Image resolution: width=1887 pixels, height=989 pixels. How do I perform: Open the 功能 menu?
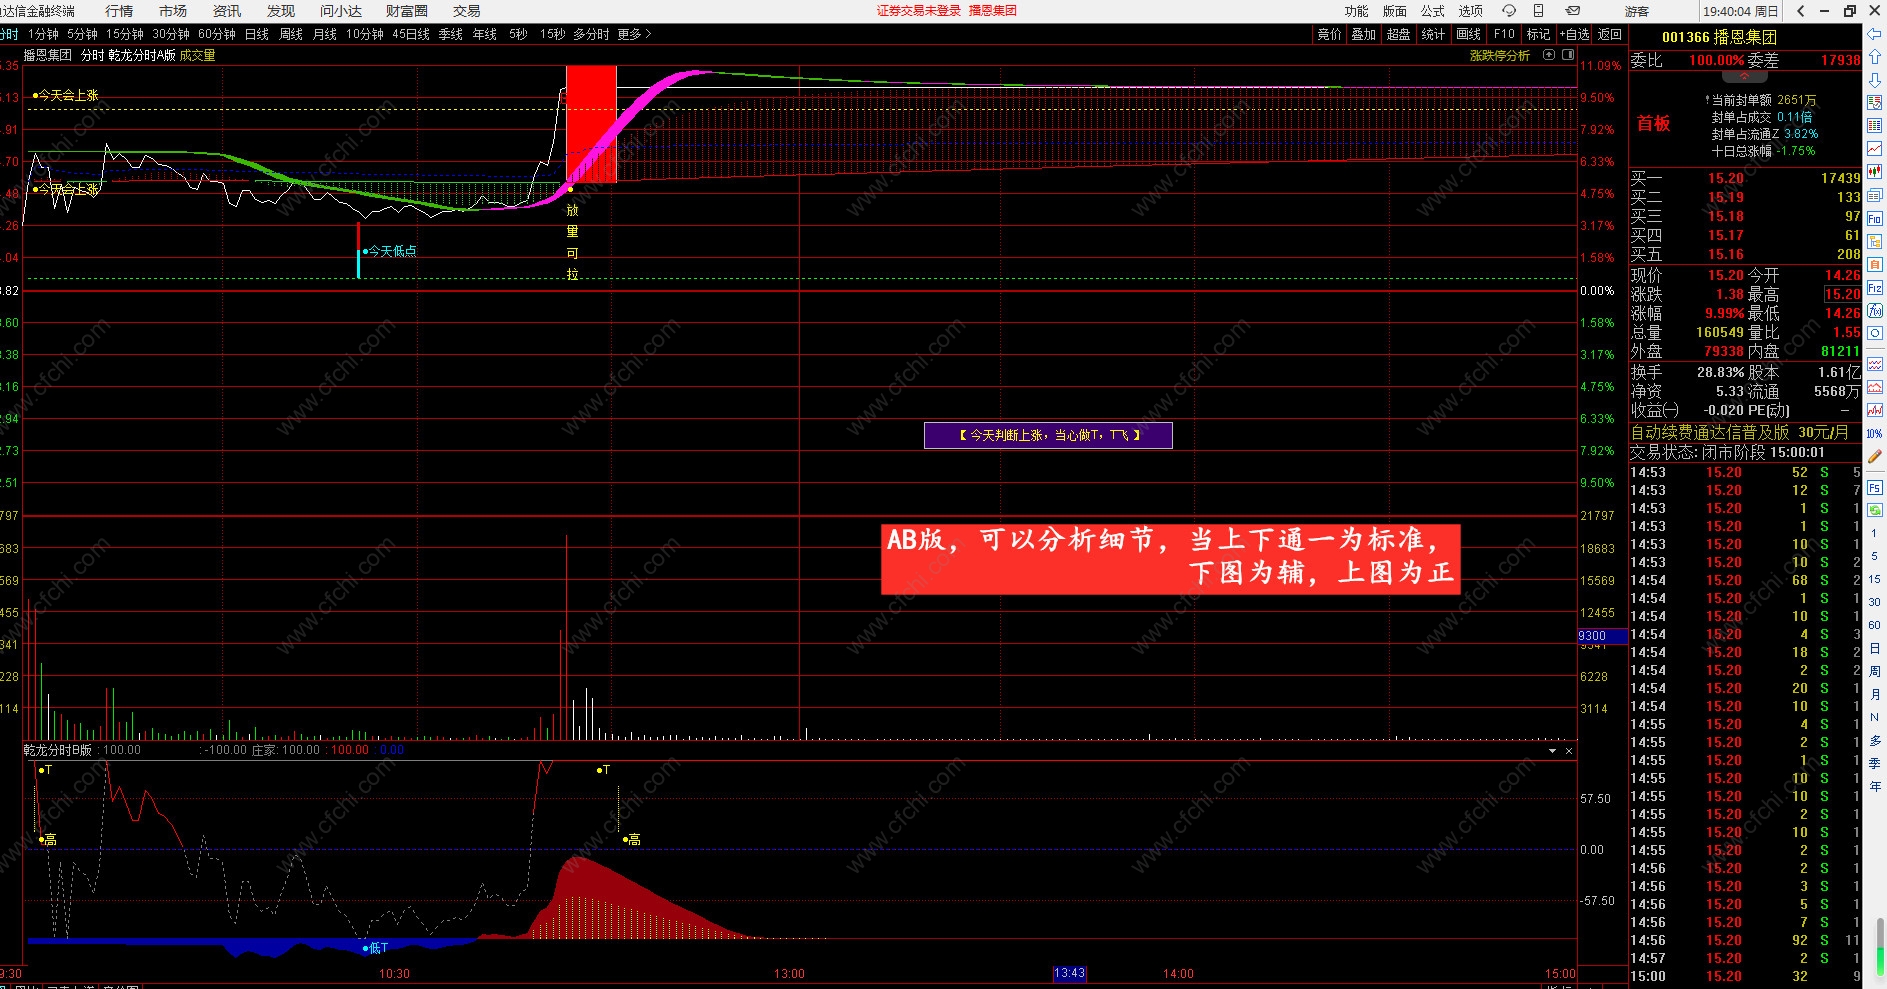pos(1357,11)
